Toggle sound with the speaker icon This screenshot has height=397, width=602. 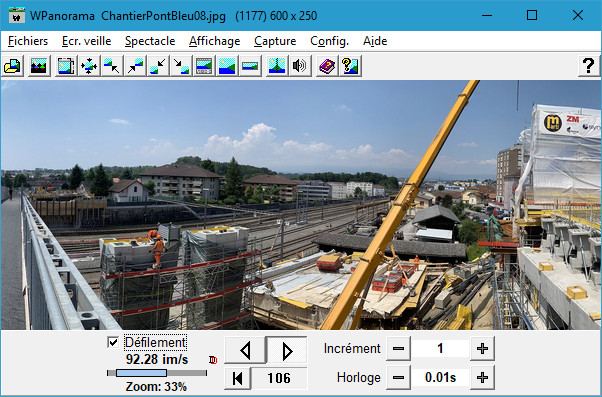(x=300, y=66)
